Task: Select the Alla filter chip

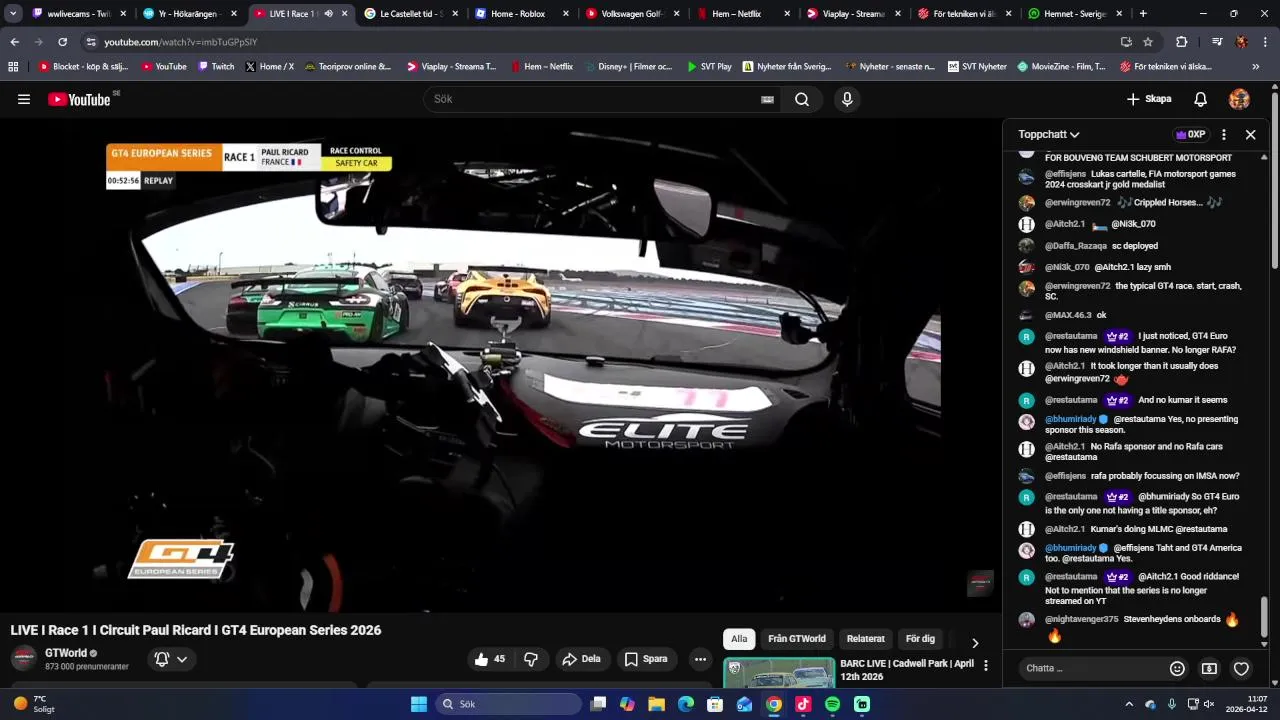Action: tap(739, 639)
